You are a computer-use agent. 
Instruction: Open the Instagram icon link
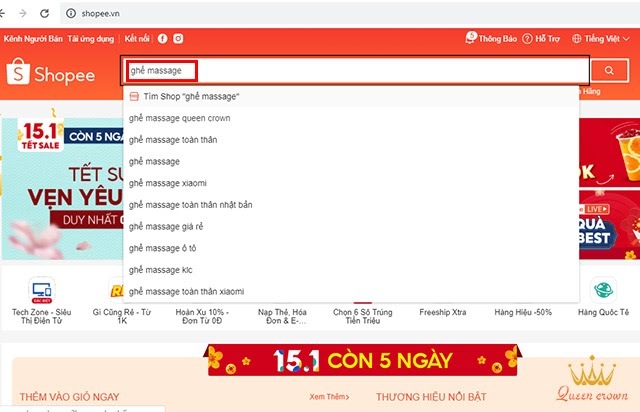[178, 38]
